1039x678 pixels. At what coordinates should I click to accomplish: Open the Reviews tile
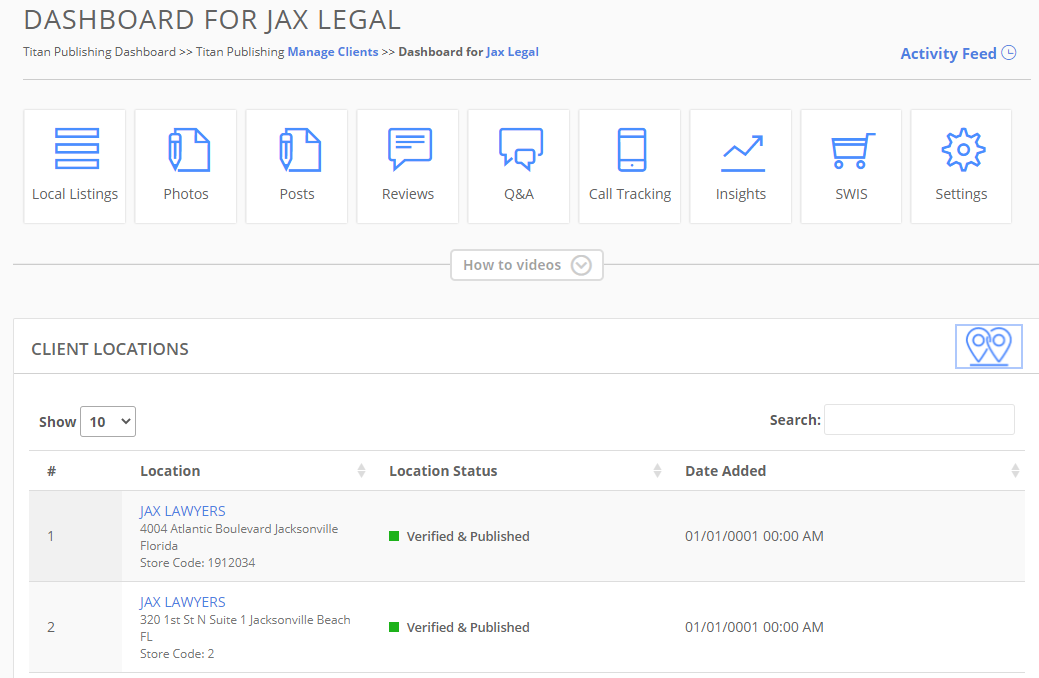pos(408,166)
